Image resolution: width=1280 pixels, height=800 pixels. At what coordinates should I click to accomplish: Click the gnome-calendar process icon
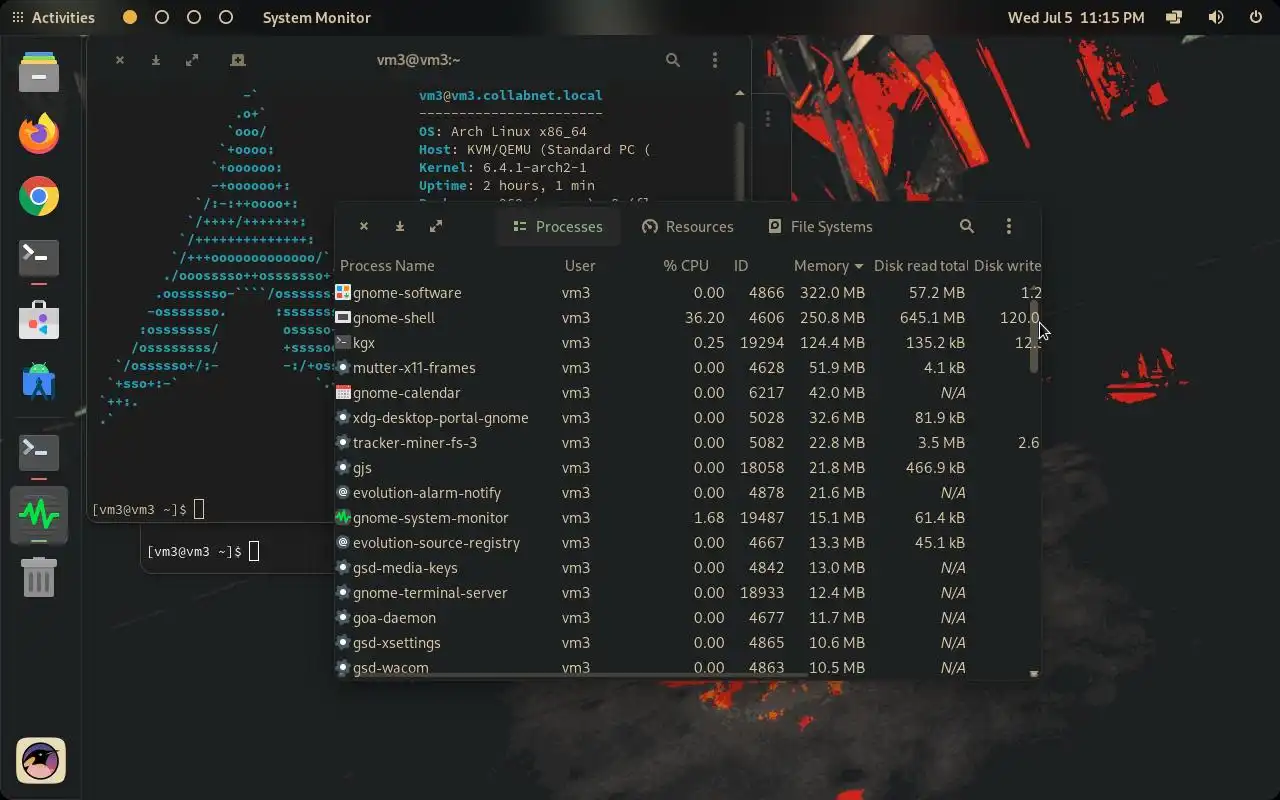(x=343, y=392)
